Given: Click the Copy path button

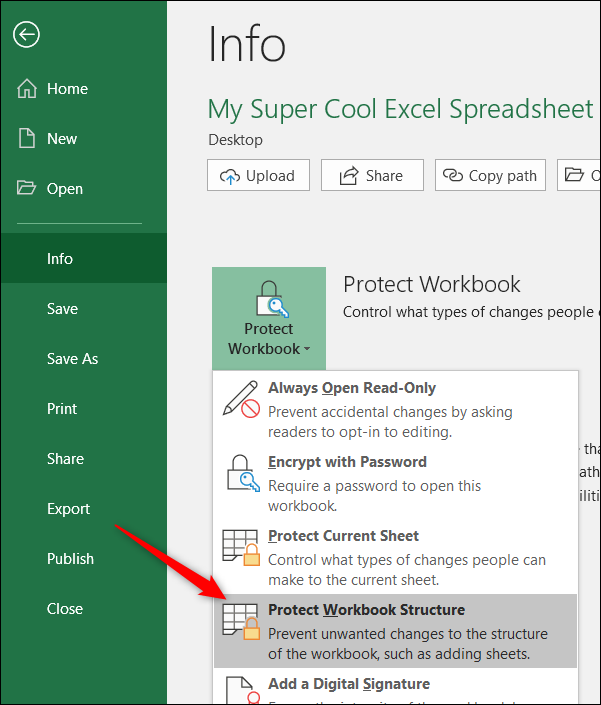Looking at the screenshot, I should tap(490, 175).
